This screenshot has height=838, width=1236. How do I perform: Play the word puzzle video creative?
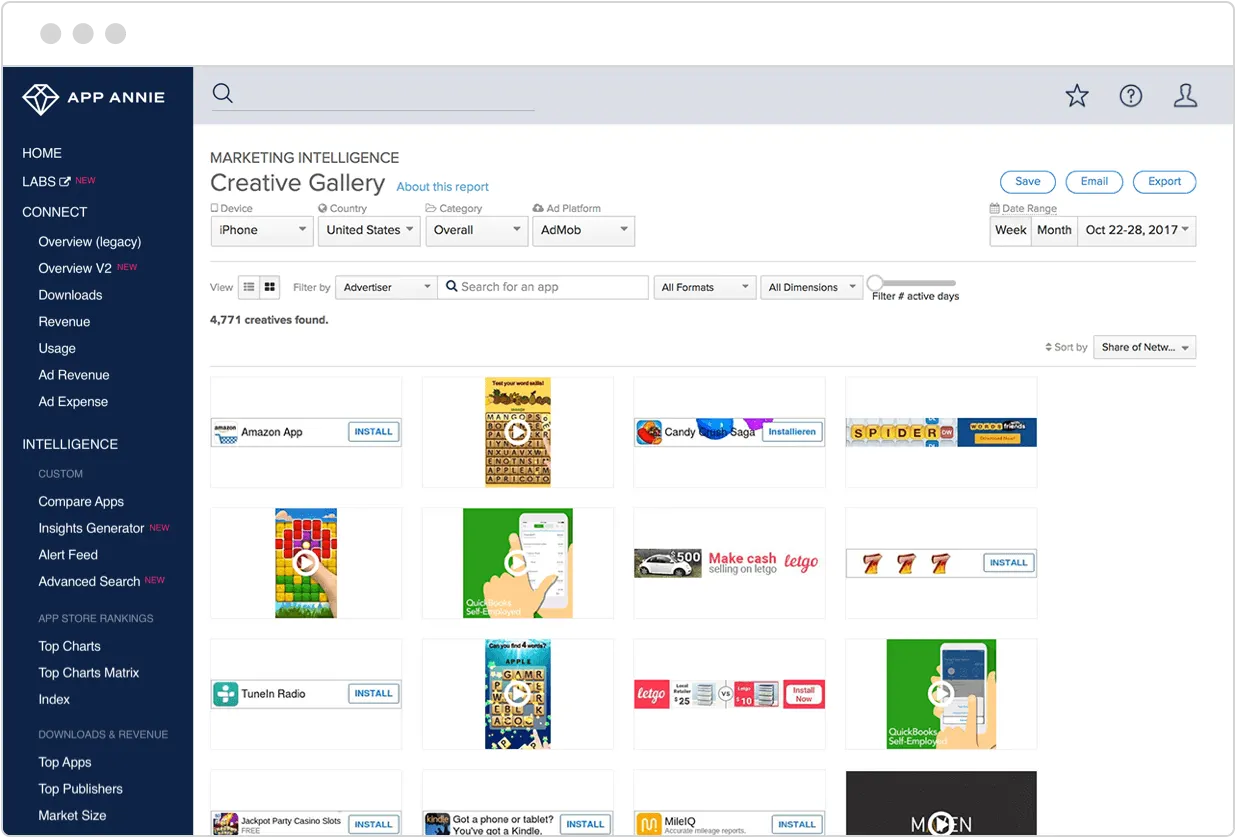tap(517, 432)
